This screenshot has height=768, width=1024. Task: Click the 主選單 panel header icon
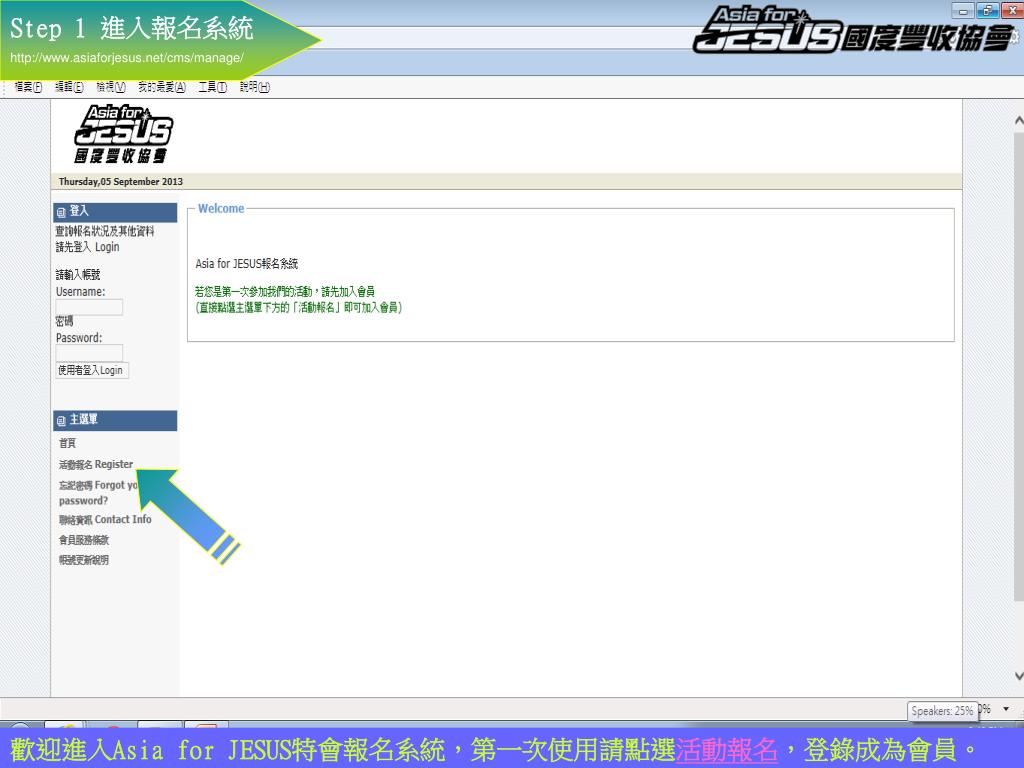tap(61, 421)
